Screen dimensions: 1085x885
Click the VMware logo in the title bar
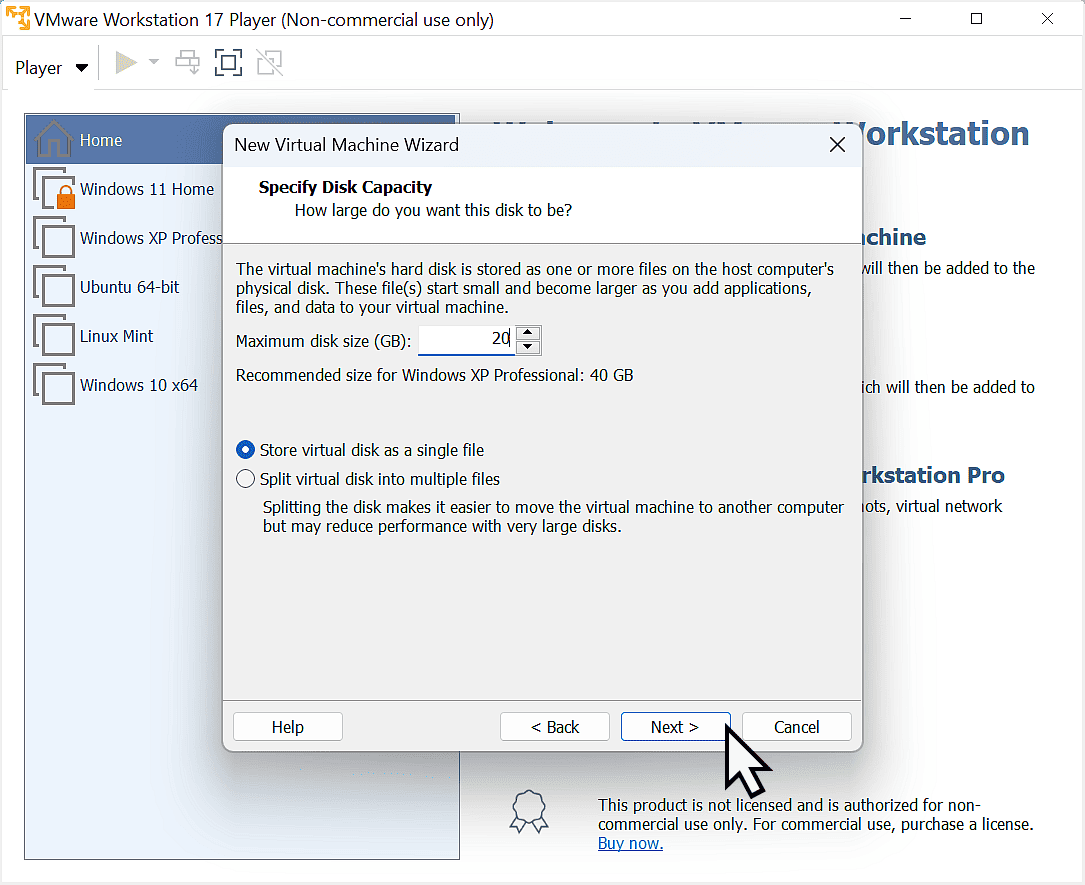[16, 18]
